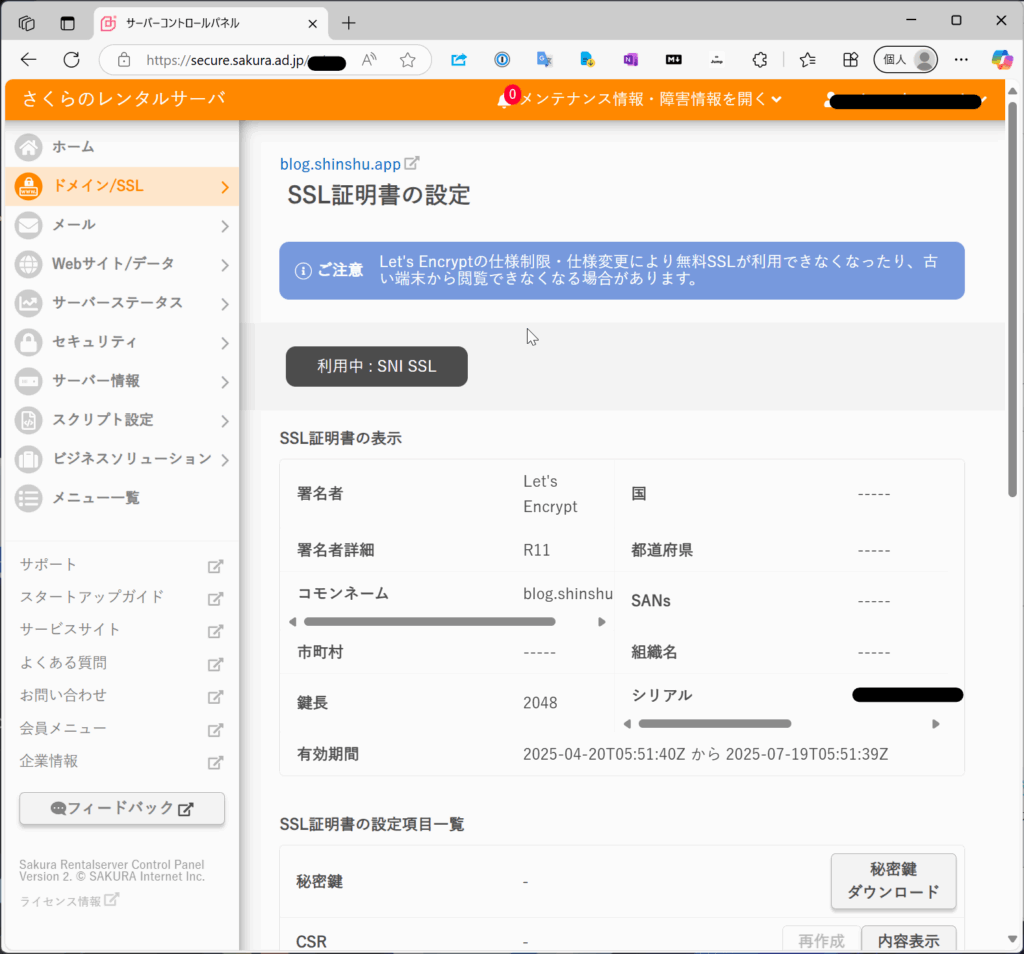Image resolution: width=1024 pixels, height=954 pixels.
Task: Open the Google Translate extension
Action: click(x=545, y=60)
